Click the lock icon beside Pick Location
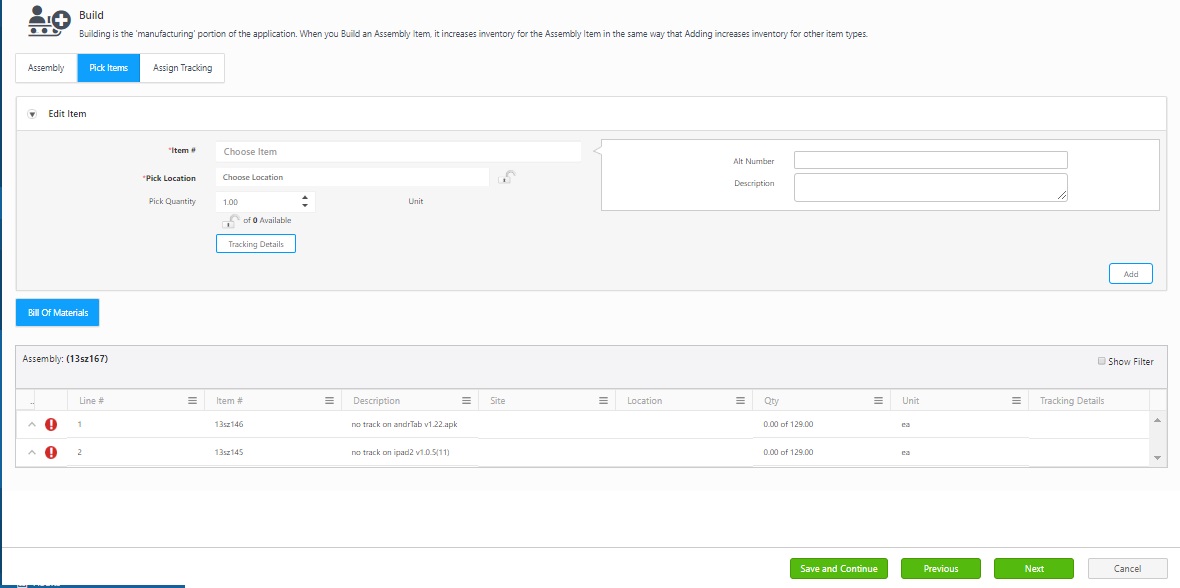The height and width of the screenshot is (588, 1180). point(508,178)
